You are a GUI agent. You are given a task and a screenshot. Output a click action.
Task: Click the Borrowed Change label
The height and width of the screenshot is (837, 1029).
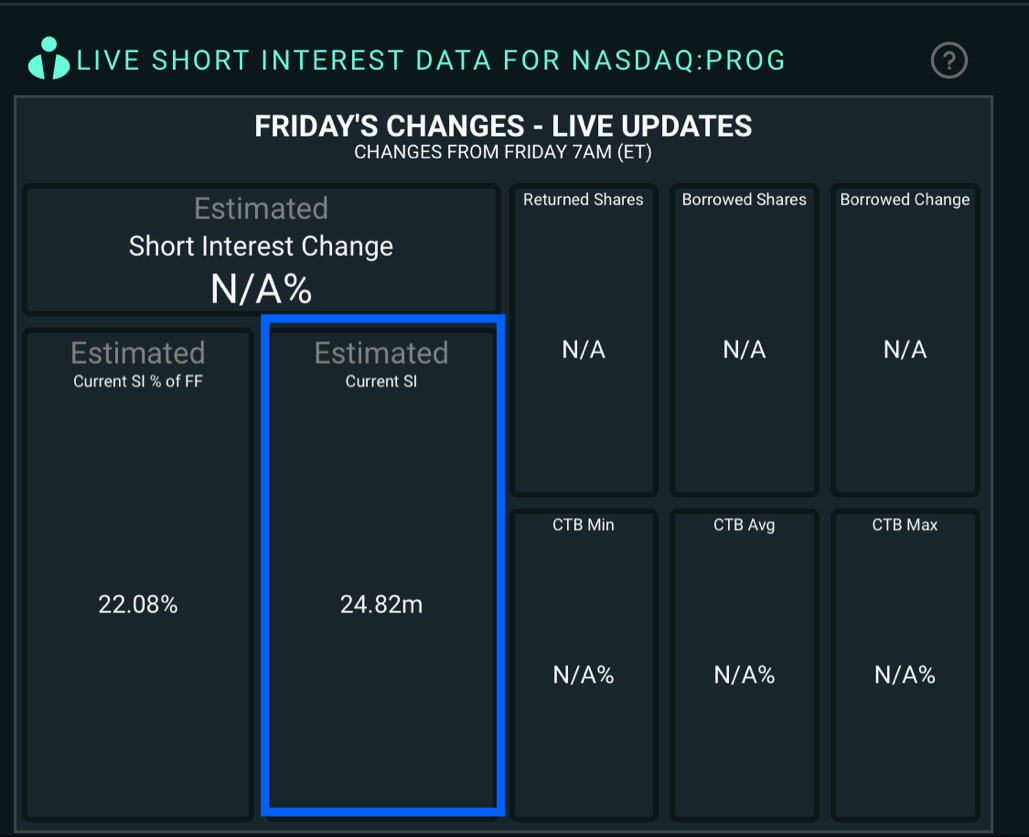pos(905,199)
